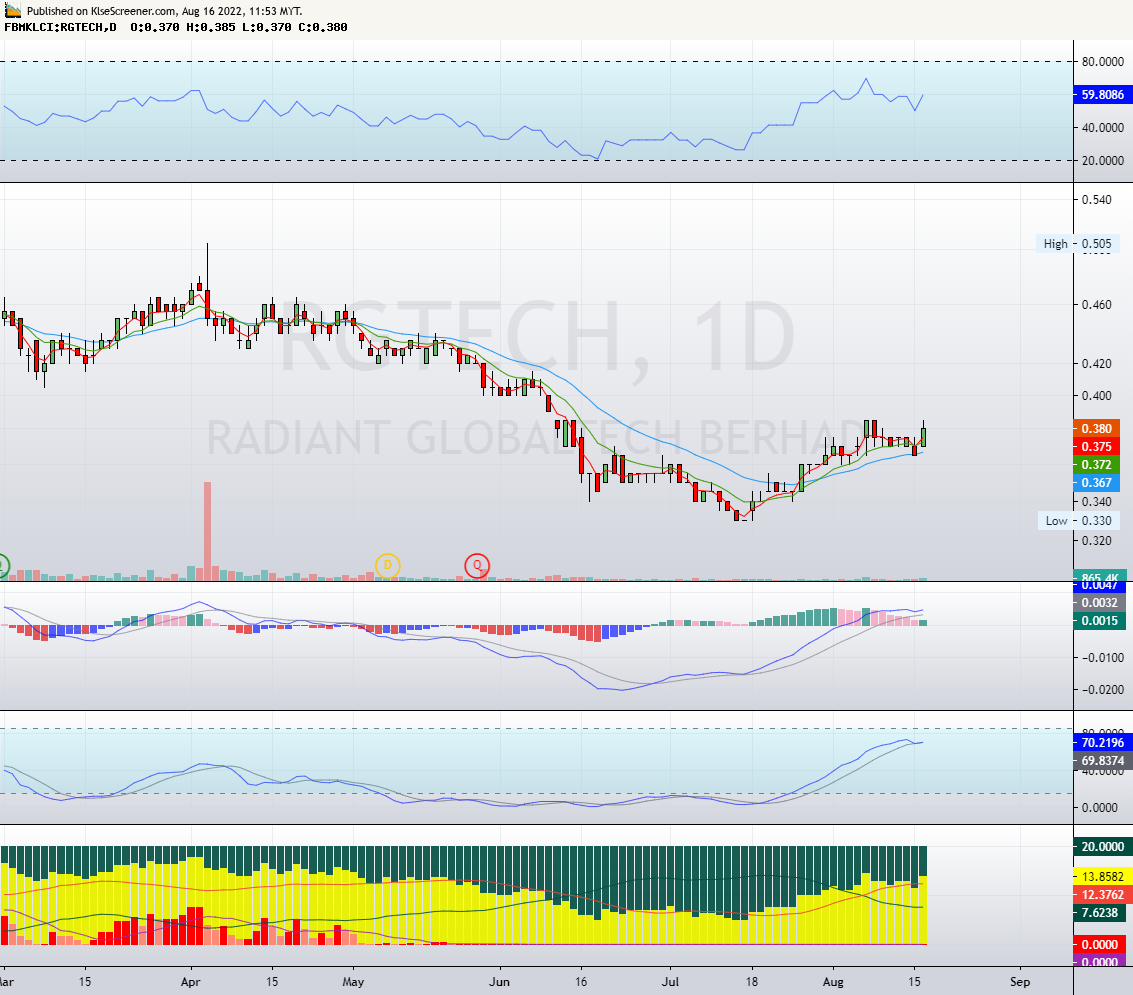Select the red circled Q quarterly report marker

tap(477, 565)
